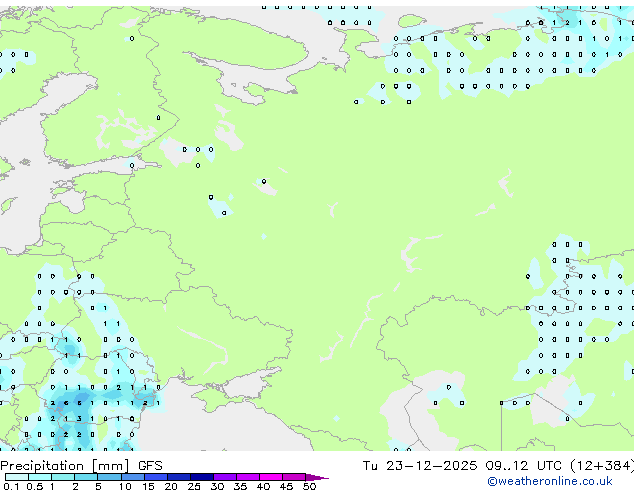Image resolution: width=634 pixels, height=490 pixels.
Task: Click the 35–40 mm violet legend swatch
Action: pyautogui.click(x=248, y=477)
